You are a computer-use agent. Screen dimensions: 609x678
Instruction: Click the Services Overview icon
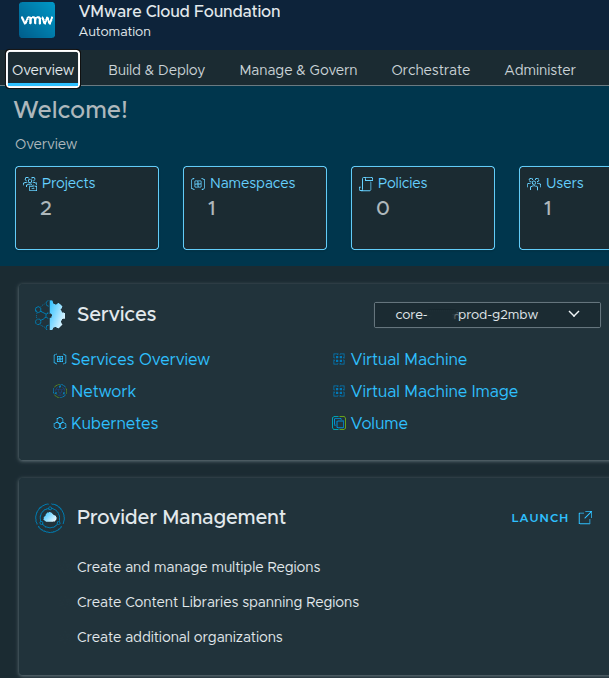pyautogui.click(x=60, y=359)
